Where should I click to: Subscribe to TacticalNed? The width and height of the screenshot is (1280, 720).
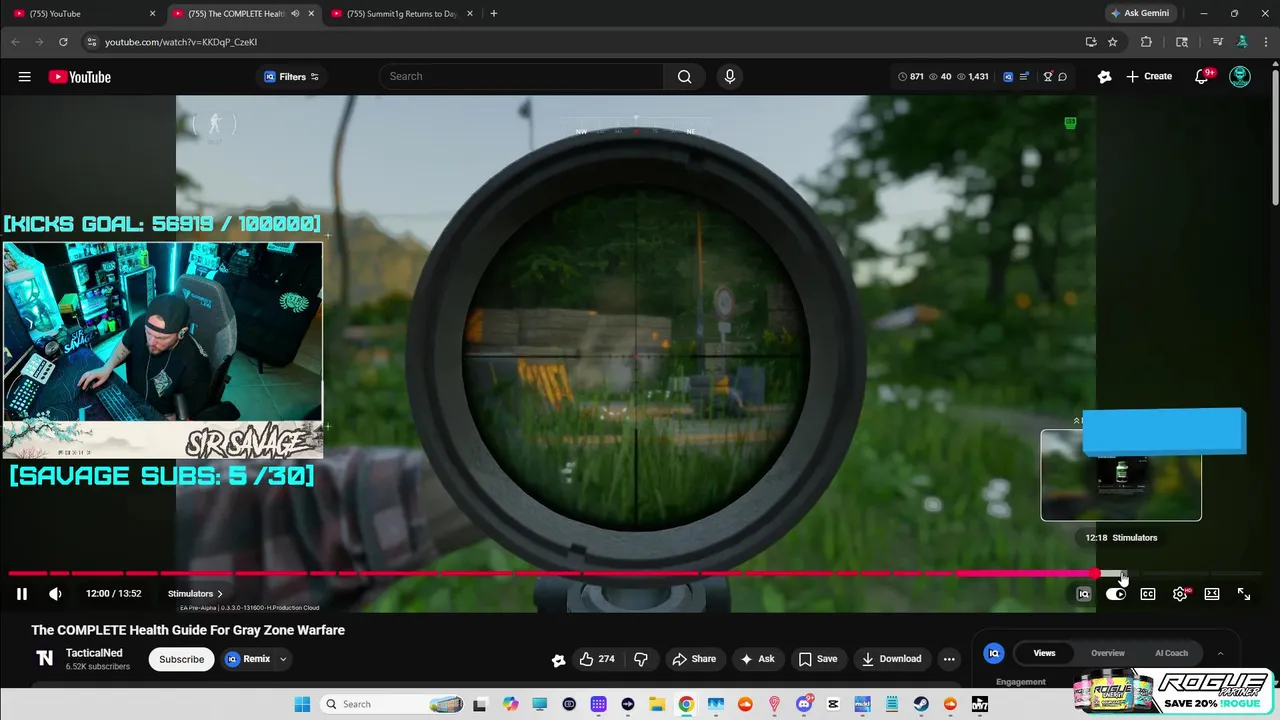181,659
